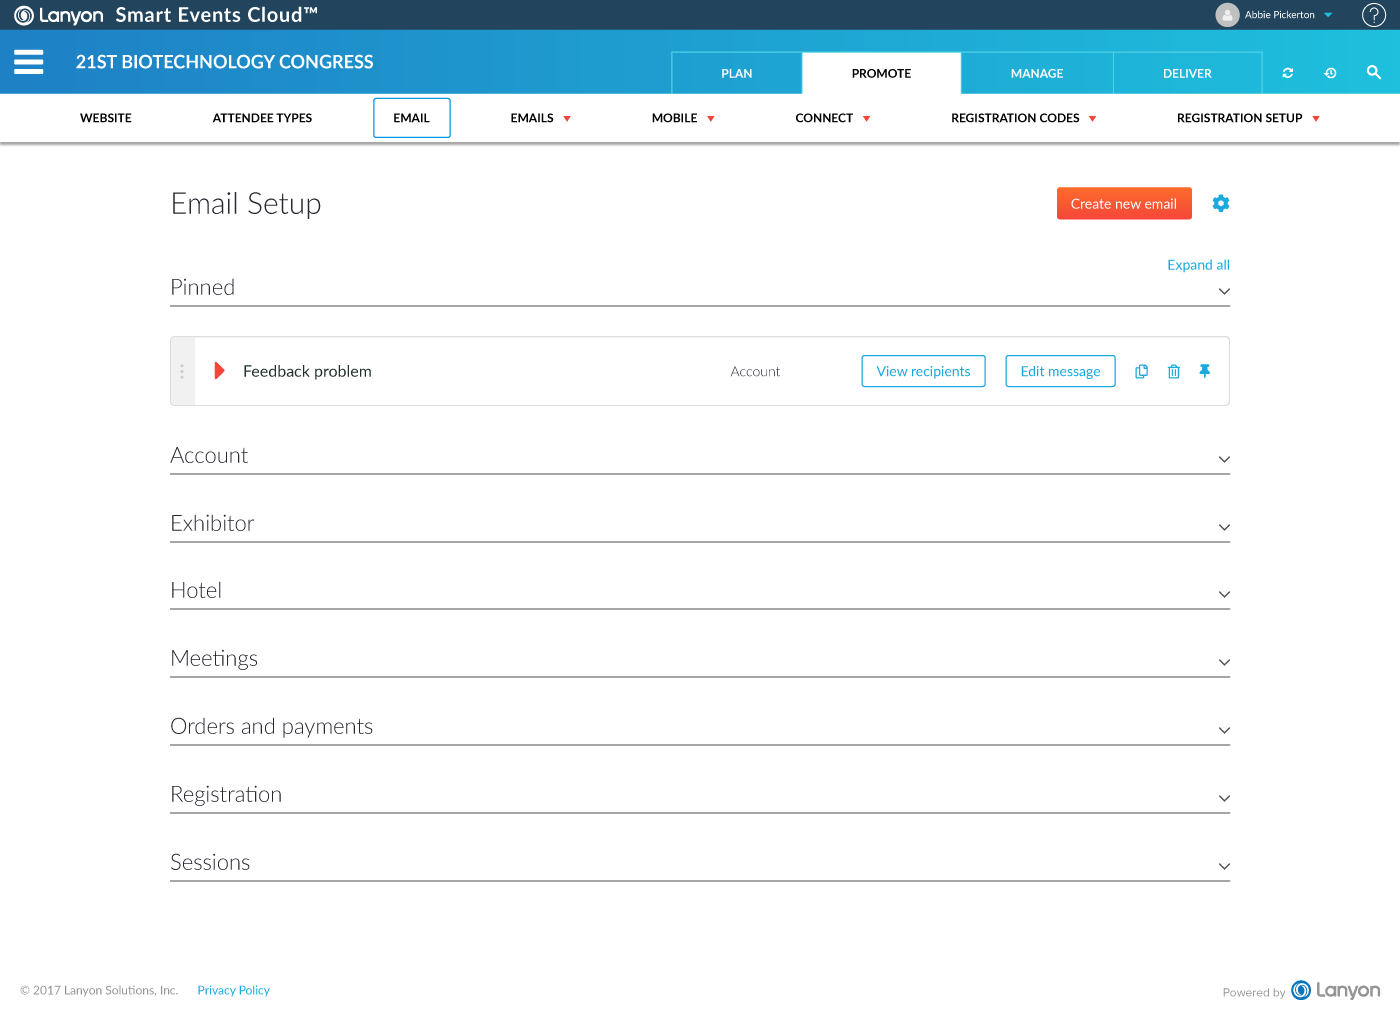Switch to the DELIVER tab

point(1187,73)
